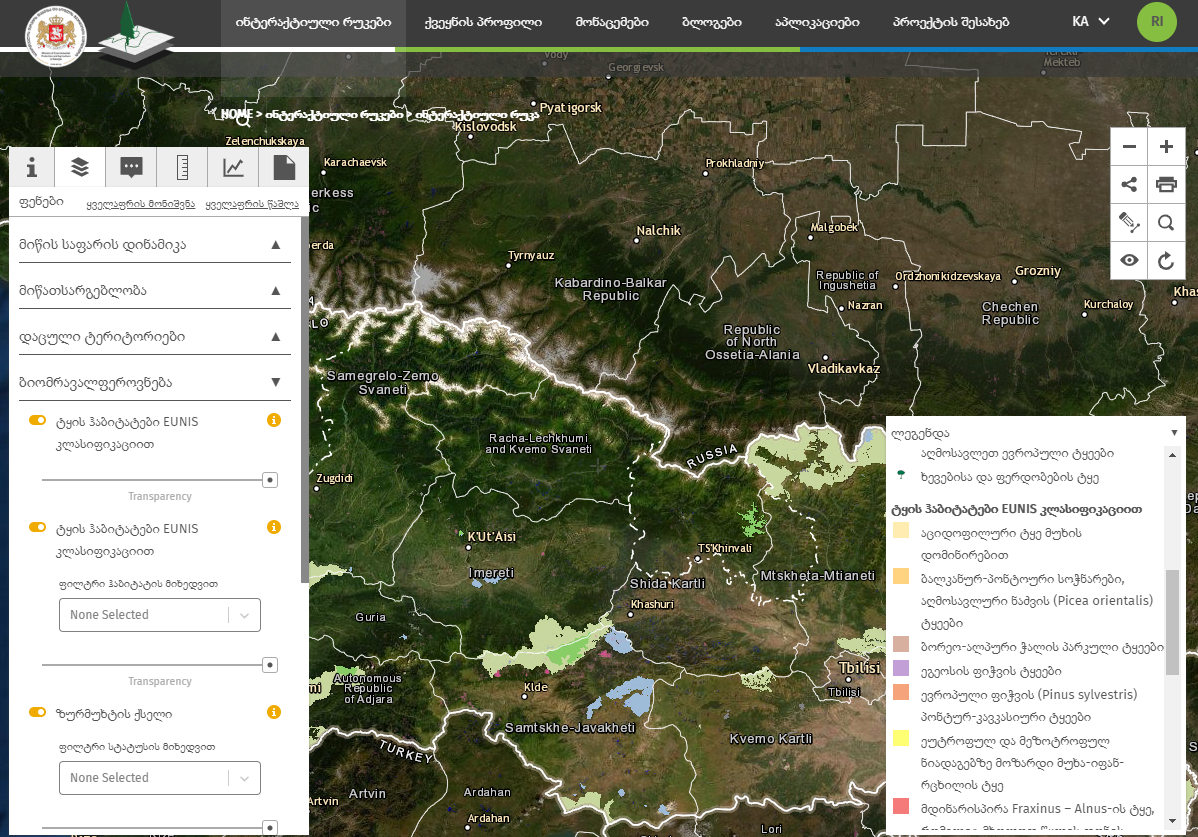Open map search magnifier in the tool panel
This screenshot has height=837, width=1198.
point(1166,222)
